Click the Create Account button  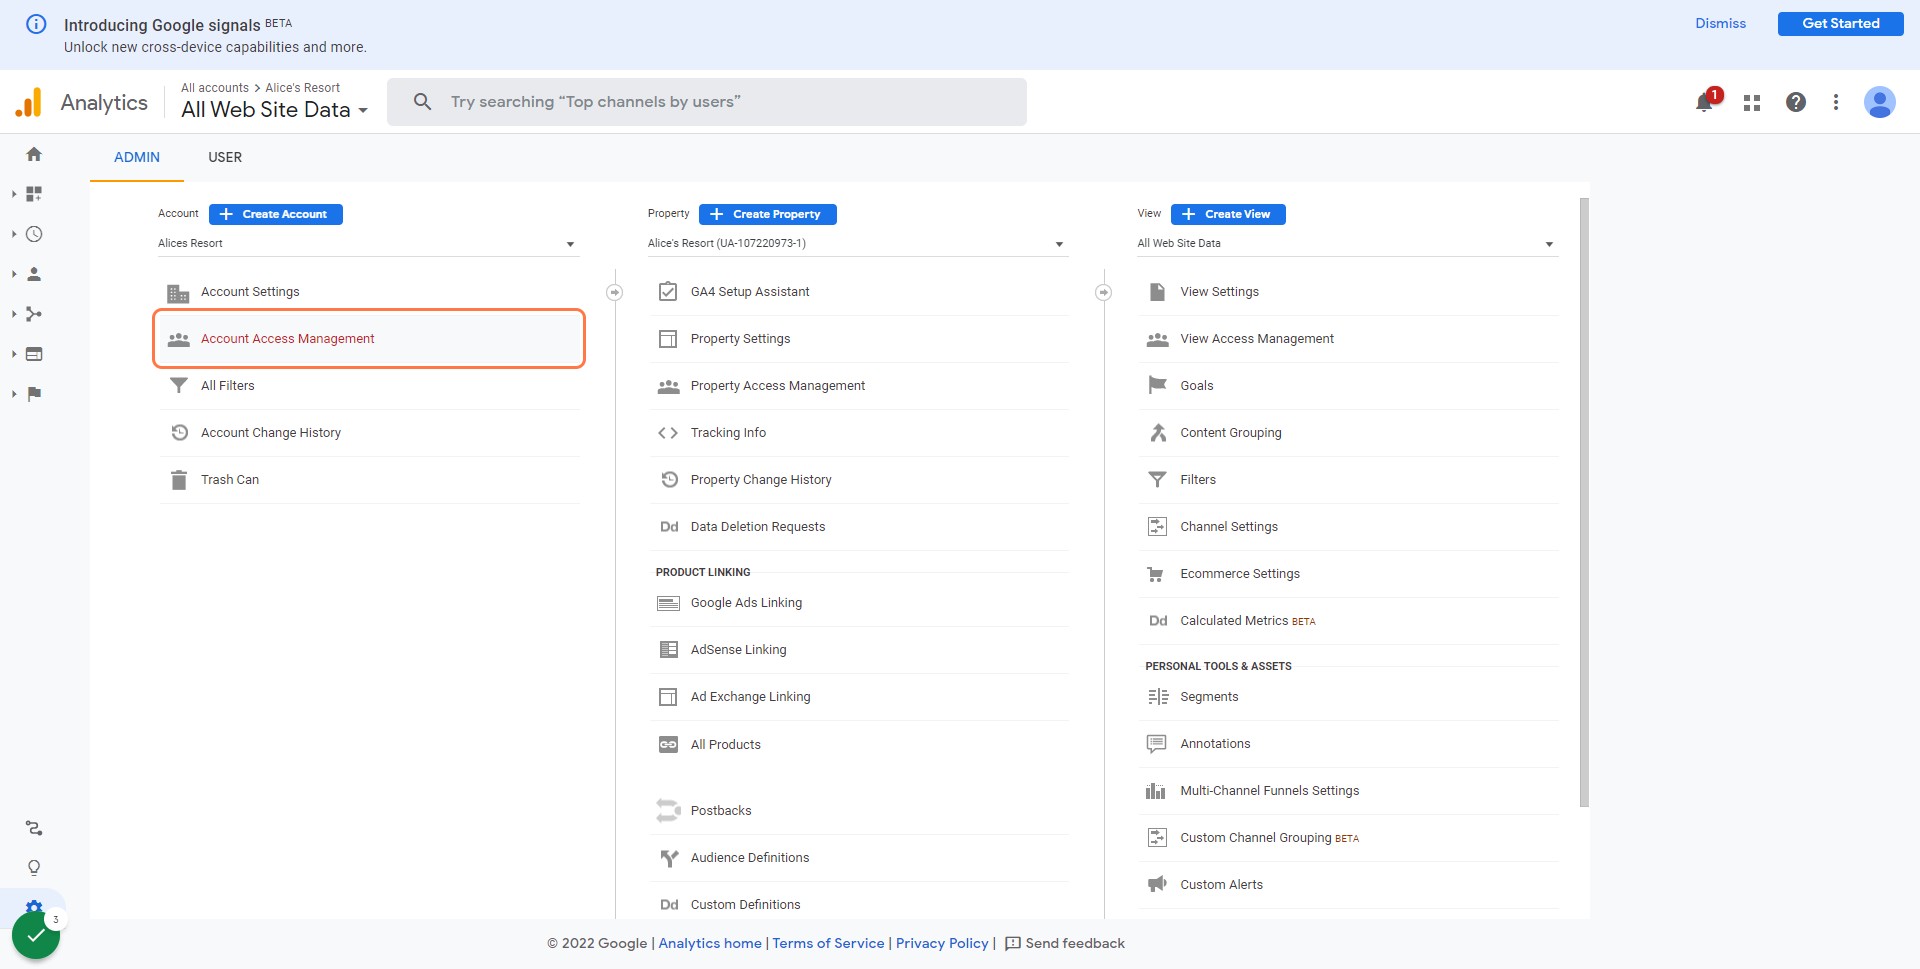(276, 214)
